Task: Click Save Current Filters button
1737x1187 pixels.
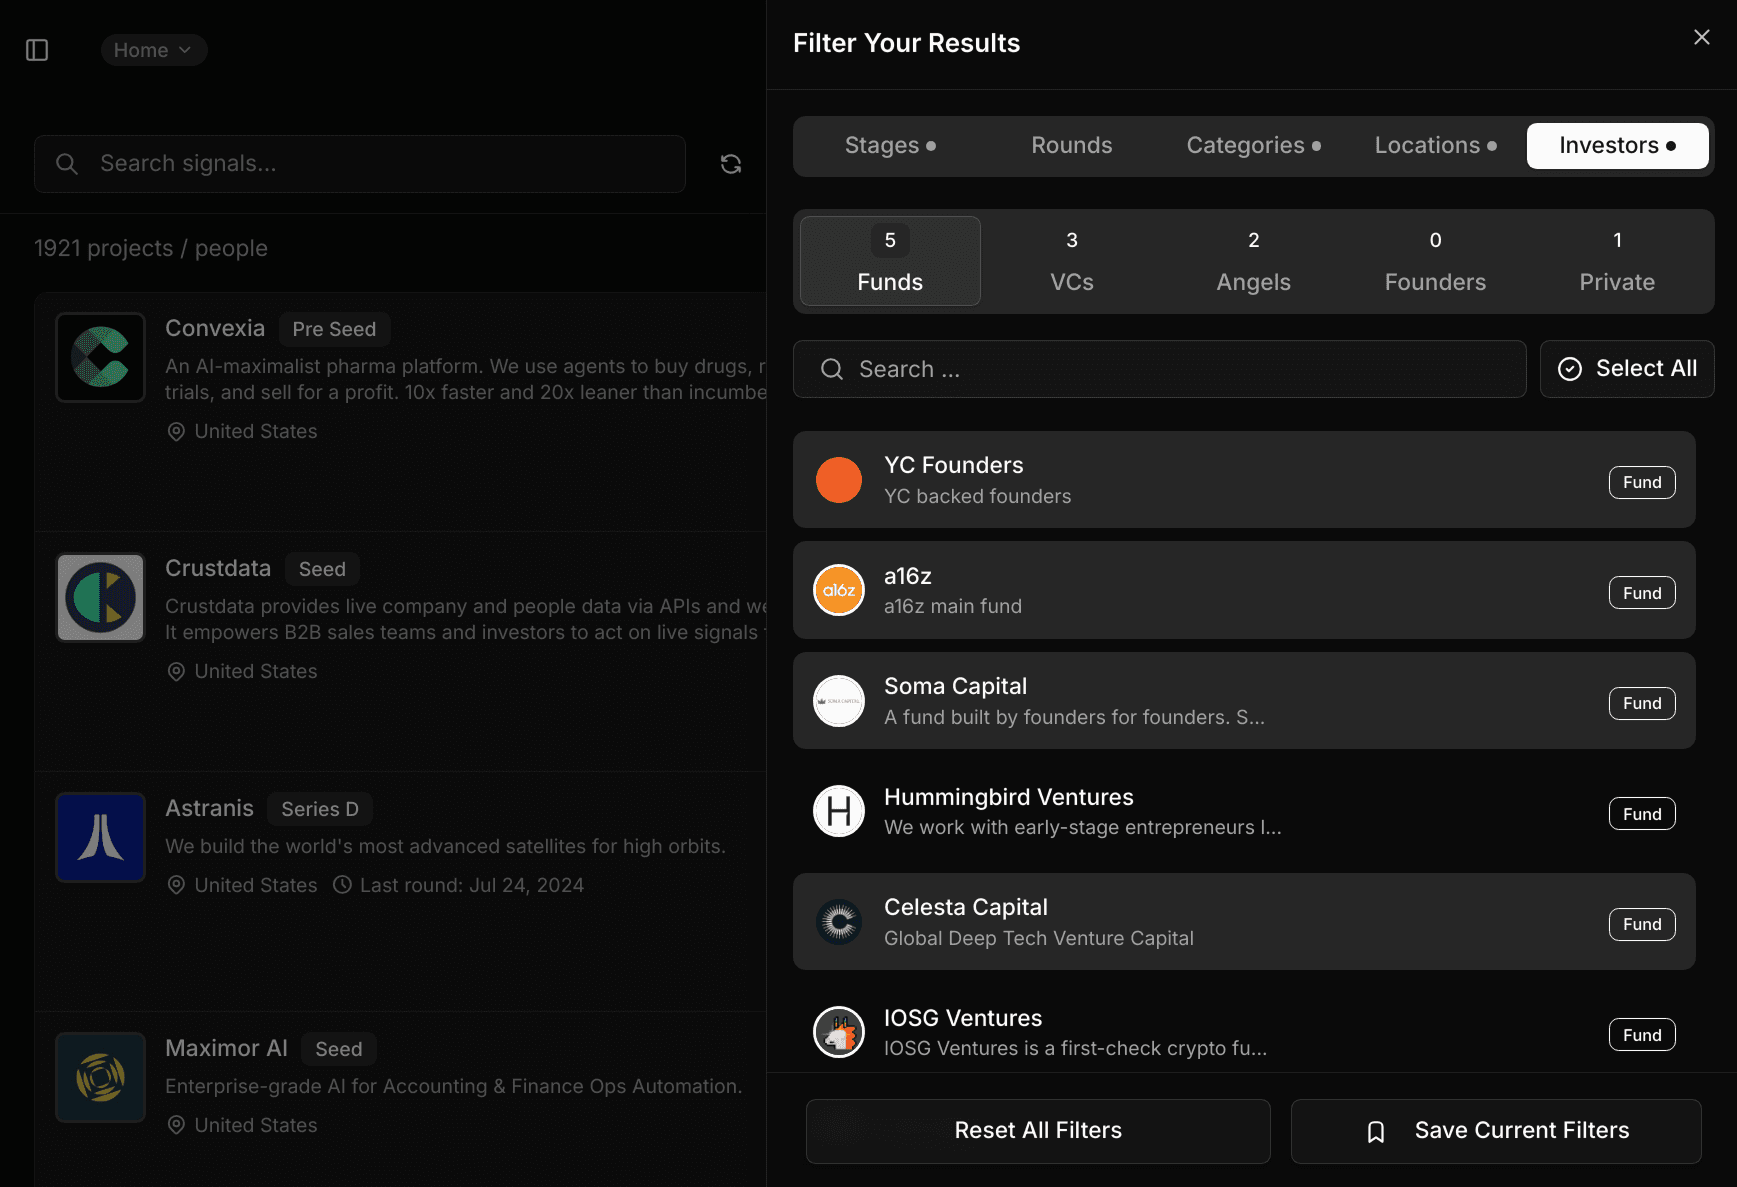Action: [x=1495, y=1131]
